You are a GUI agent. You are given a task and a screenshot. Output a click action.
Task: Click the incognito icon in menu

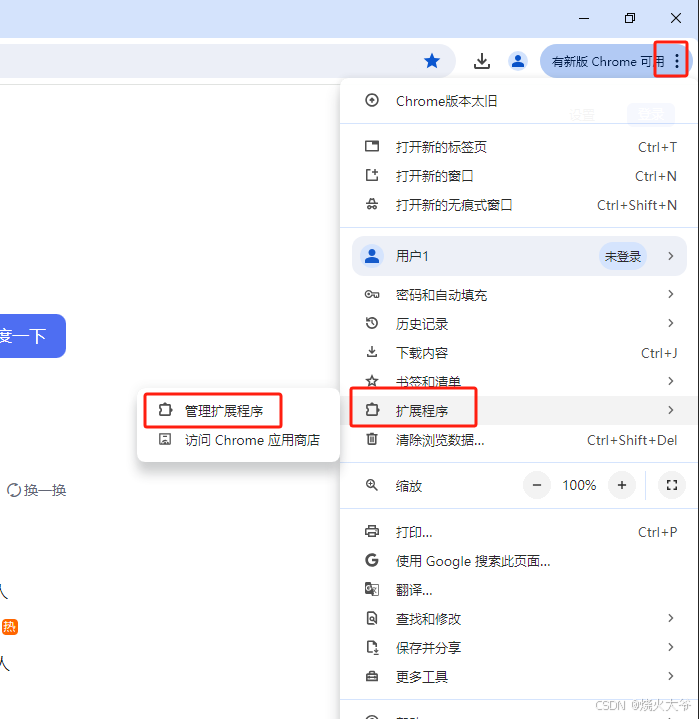(x=372, y=204)
